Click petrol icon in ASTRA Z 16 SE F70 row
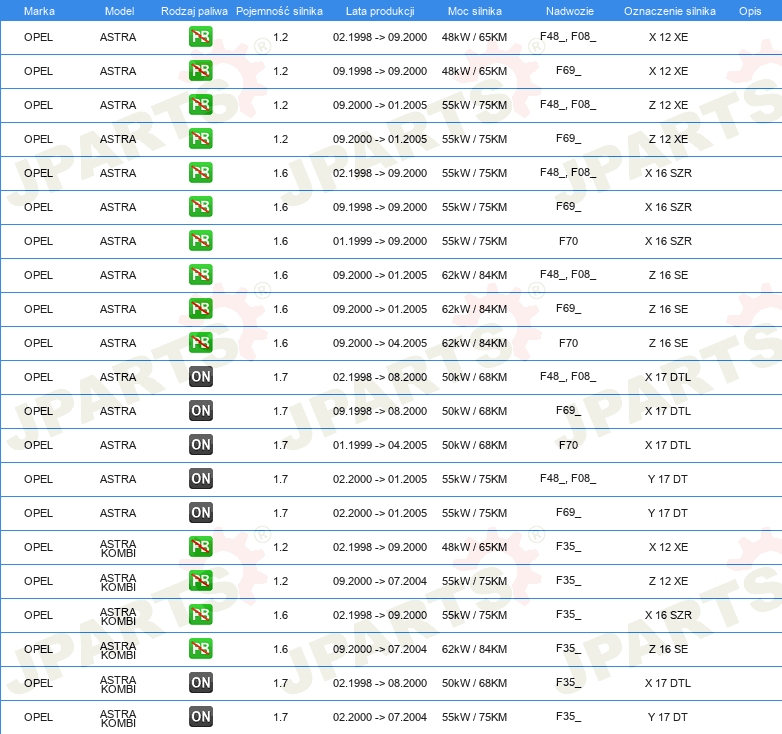The width and height of the screenshot is (782, 734). pos(200,343)
